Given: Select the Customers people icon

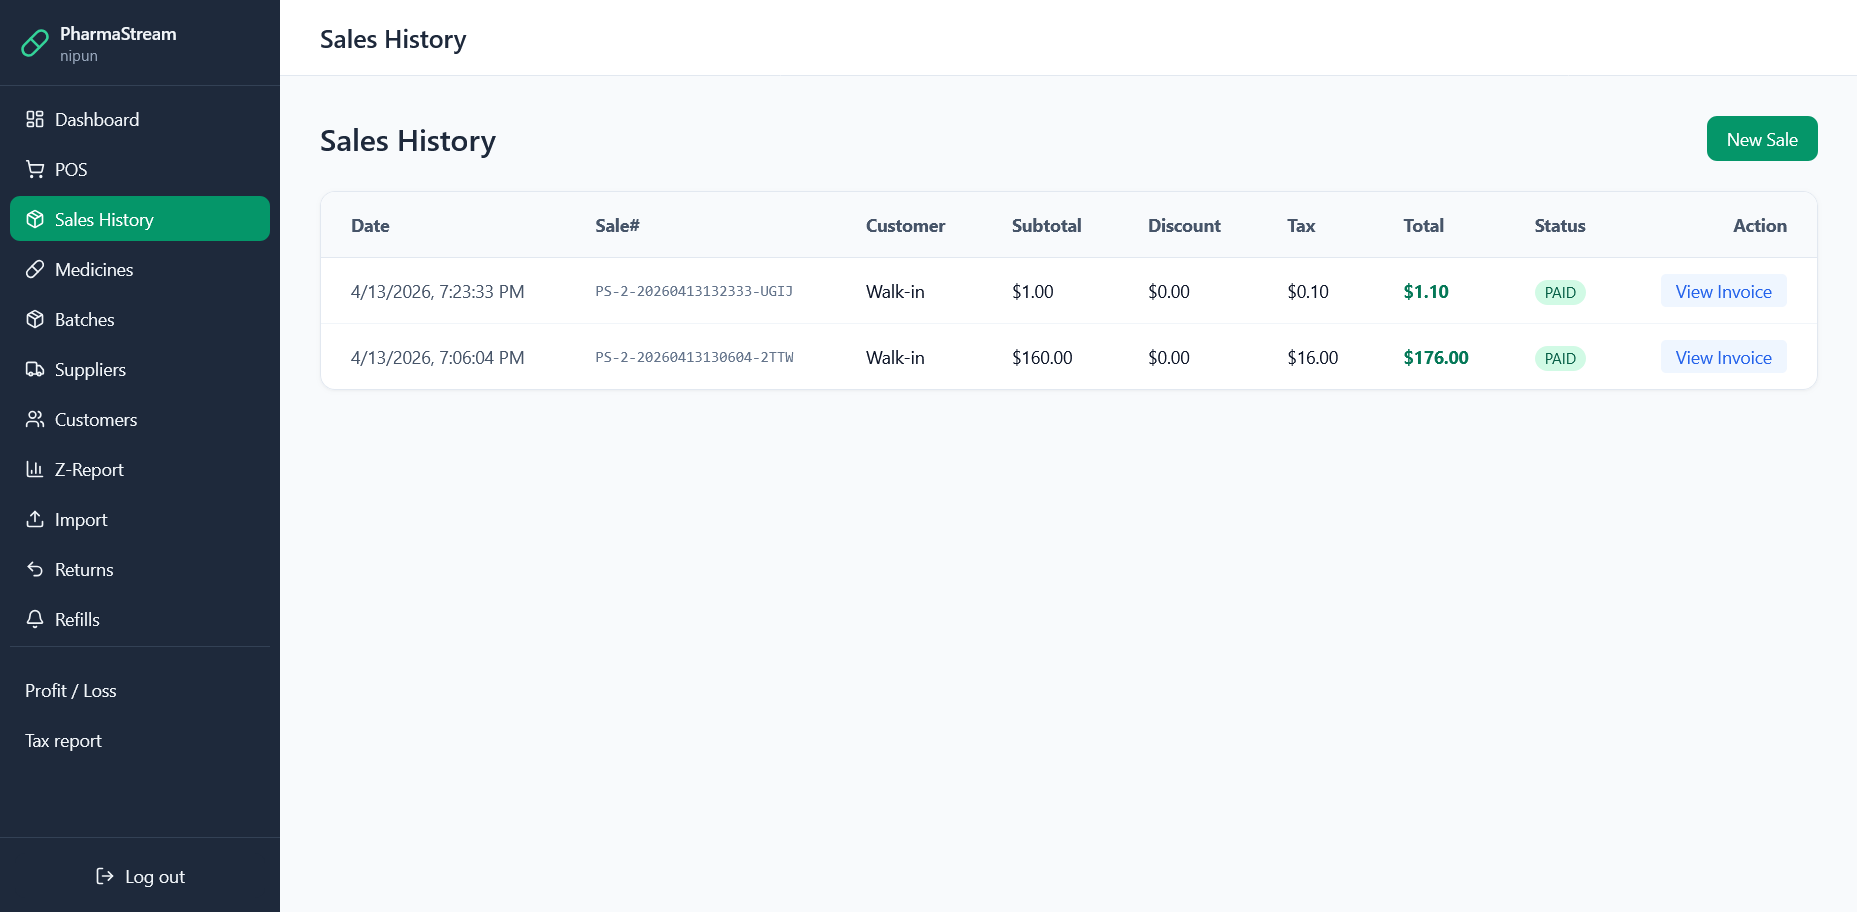Looking at the screenshot, I should coord(35,419).
